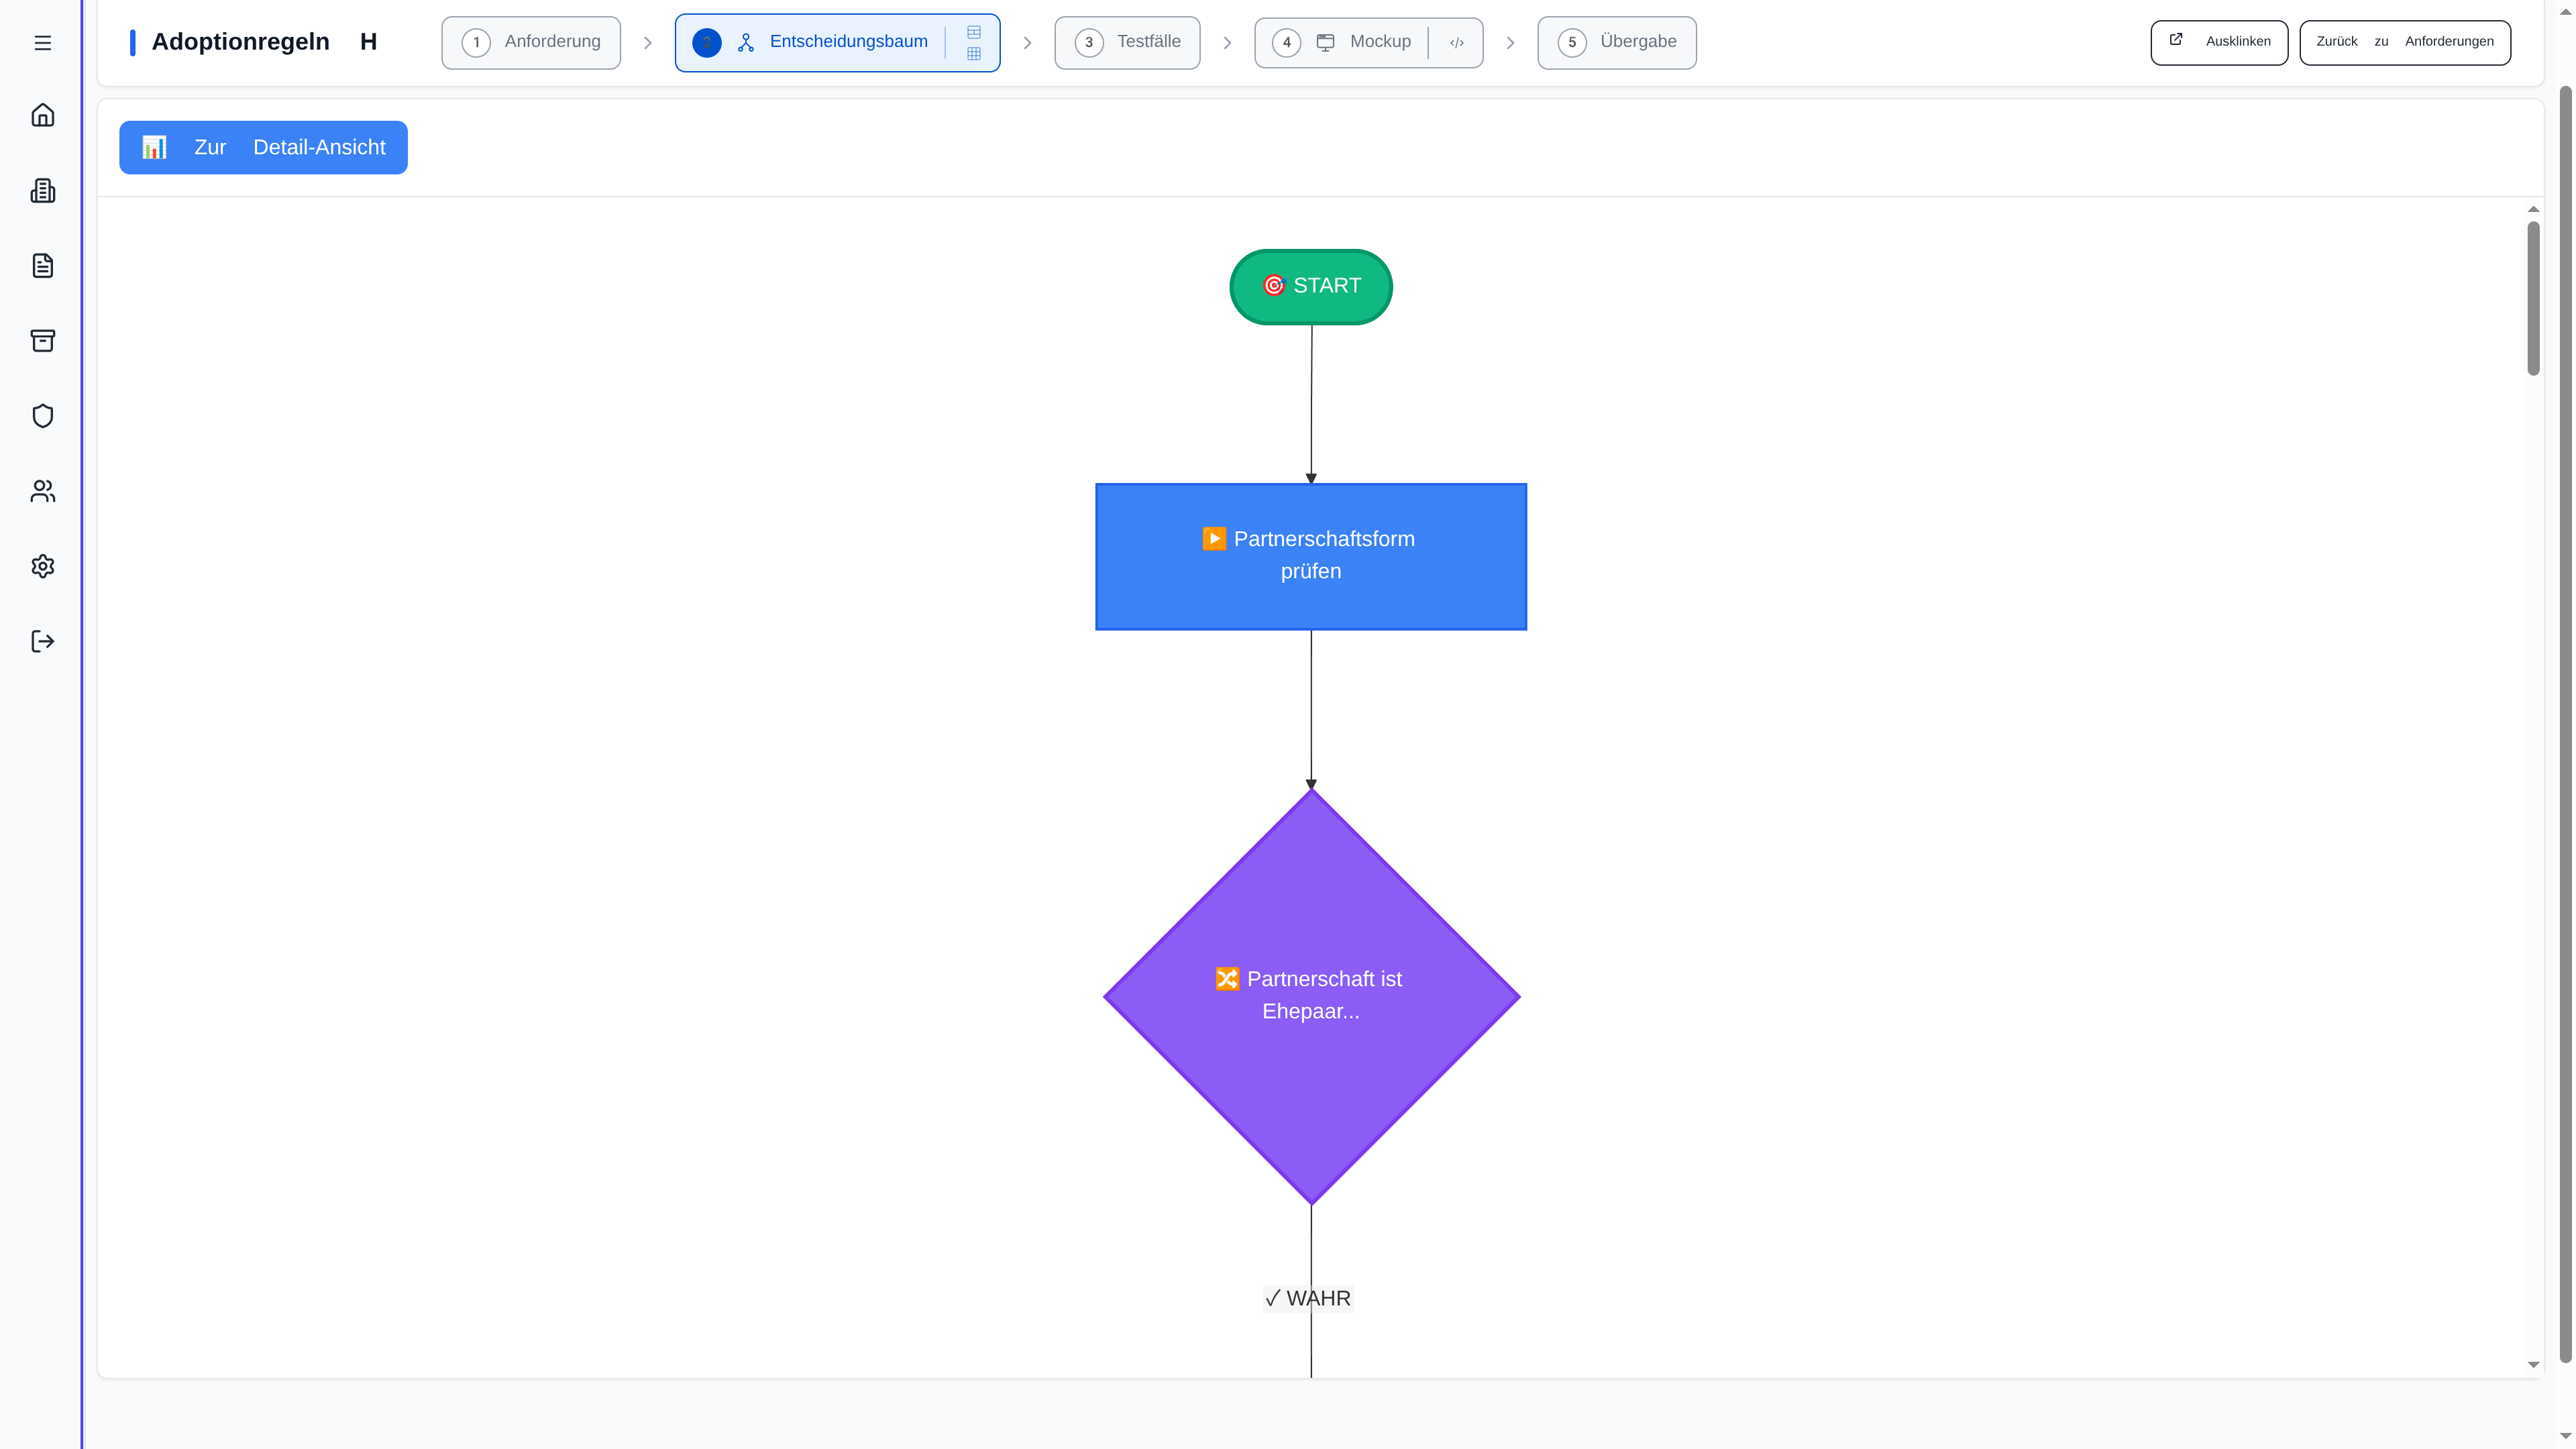Click the 'Zurück zu Anforderungen' button

(x=2405, y=41)
